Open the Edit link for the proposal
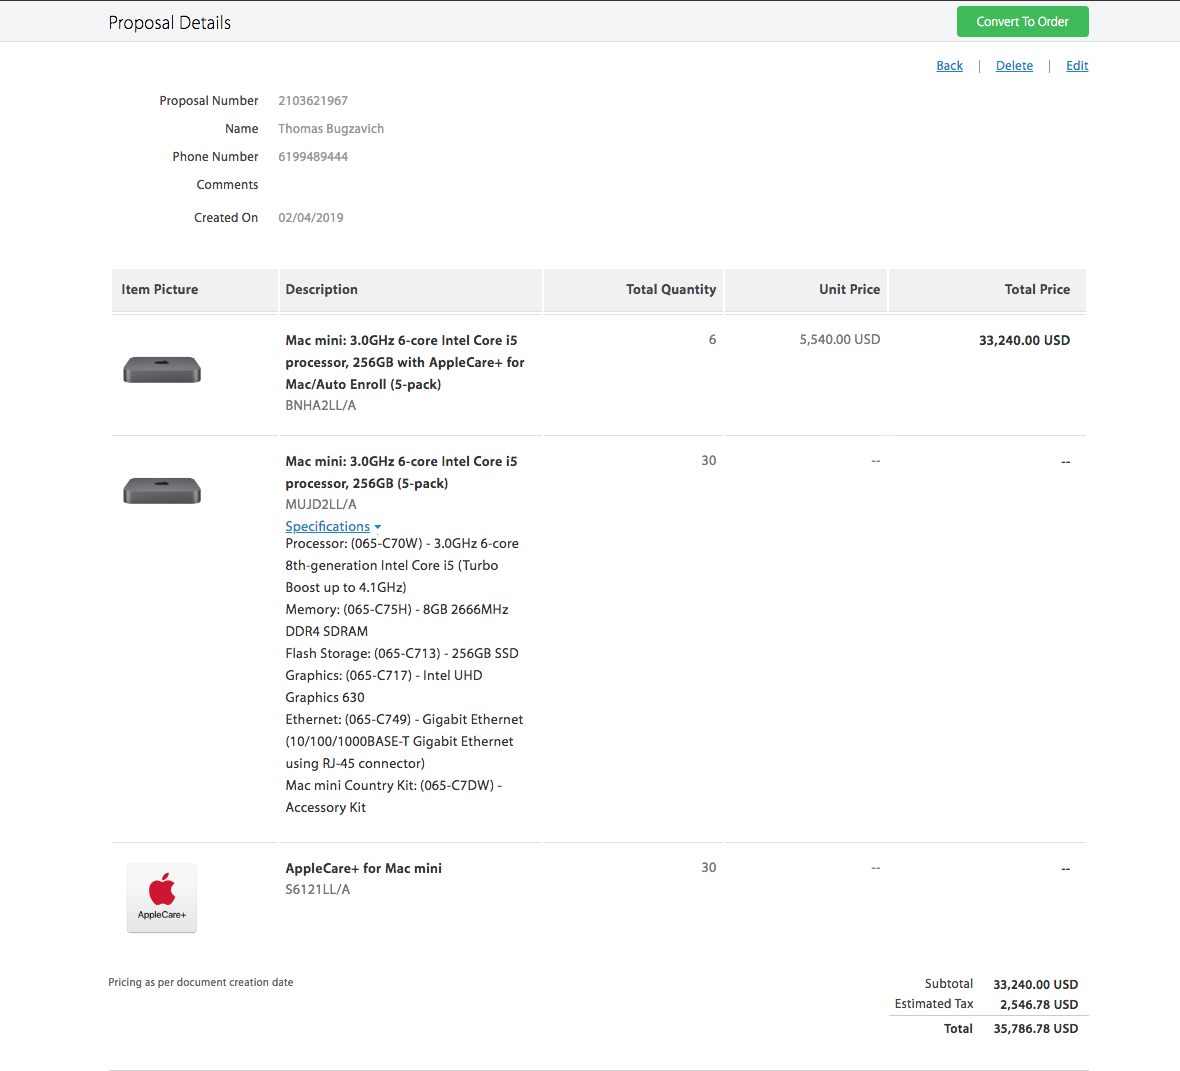Viewport: 1180px width, 1071px height. point(1077,65)
